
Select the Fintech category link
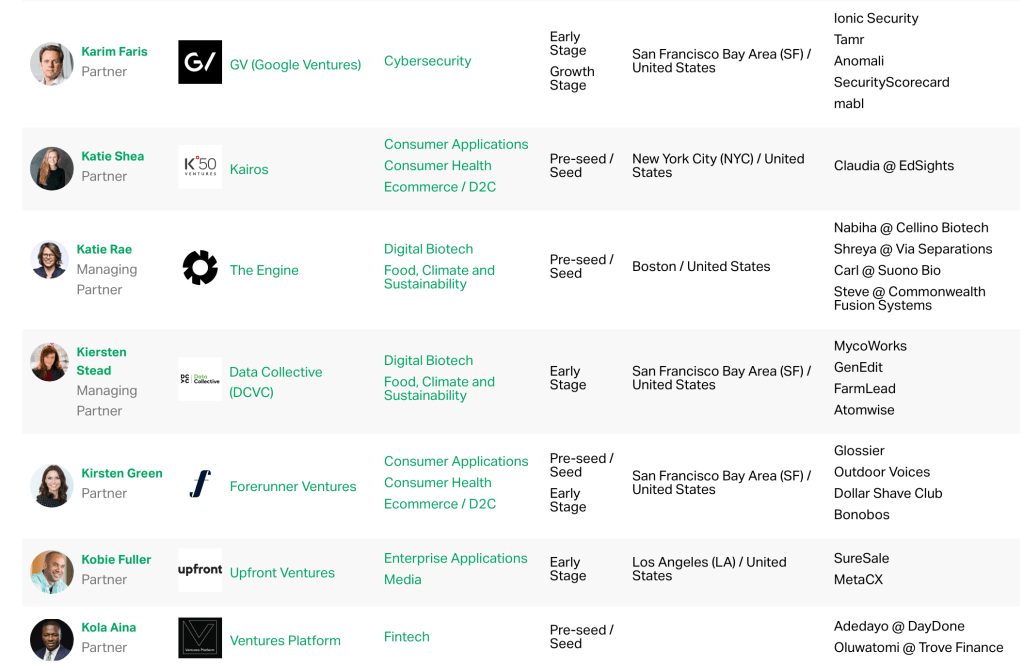click(x=406, y=637)
